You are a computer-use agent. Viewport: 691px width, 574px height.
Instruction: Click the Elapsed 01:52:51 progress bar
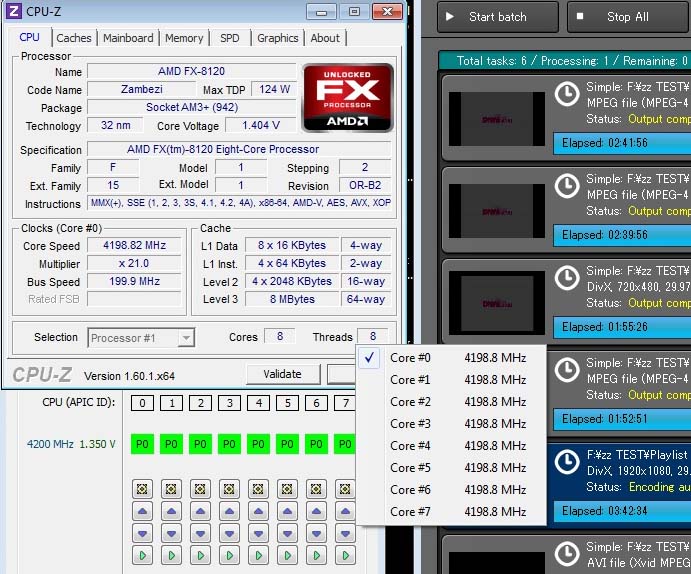[x=622, y=418]
